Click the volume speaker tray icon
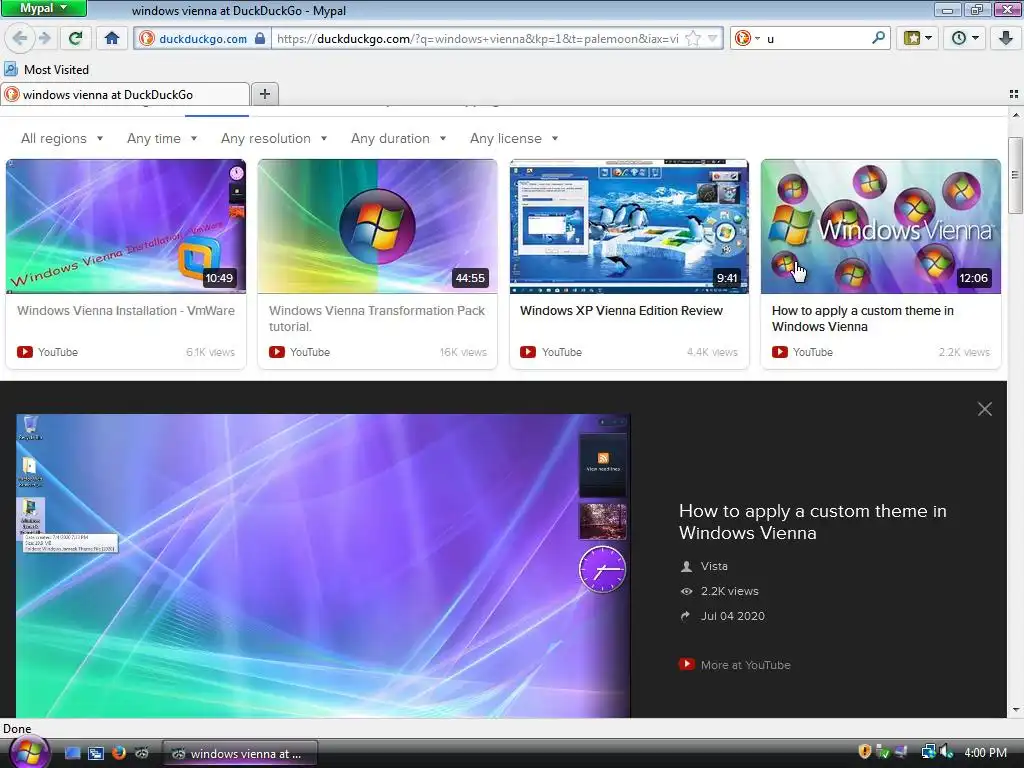Screen dimensions: 1024x768 946,752
